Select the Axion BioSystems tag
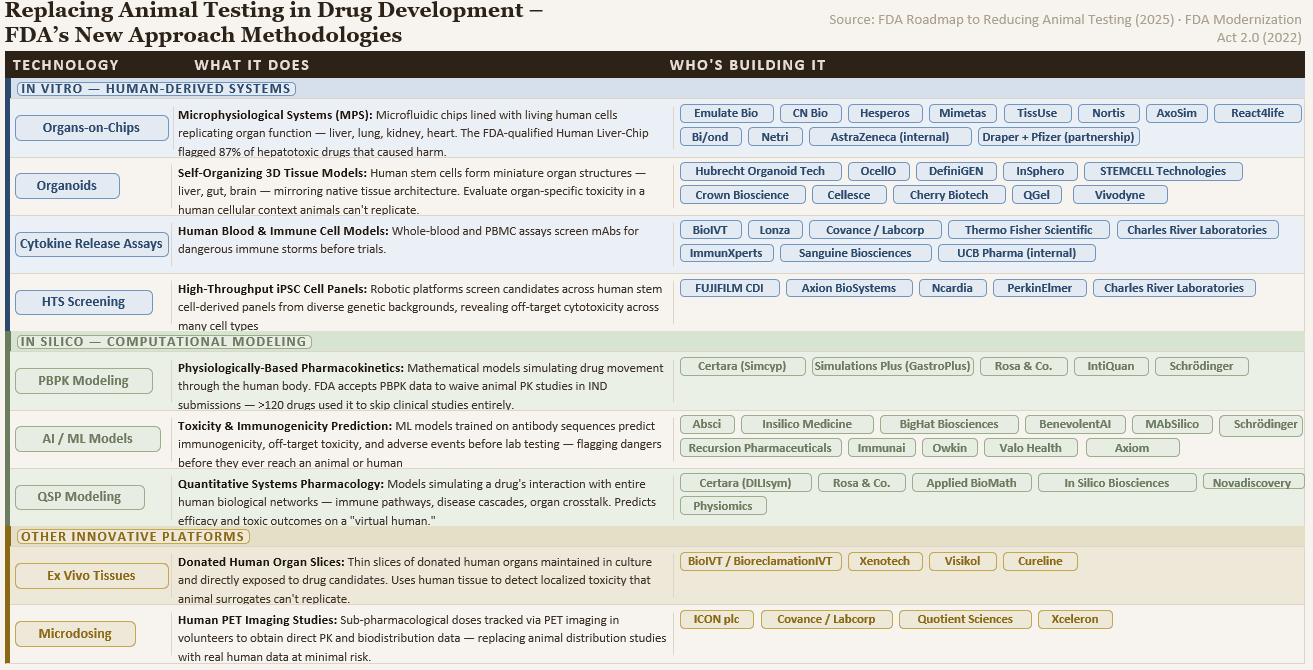Image resolution: width=1313 pixels, height=670 pixels. (x=849, y=288)
